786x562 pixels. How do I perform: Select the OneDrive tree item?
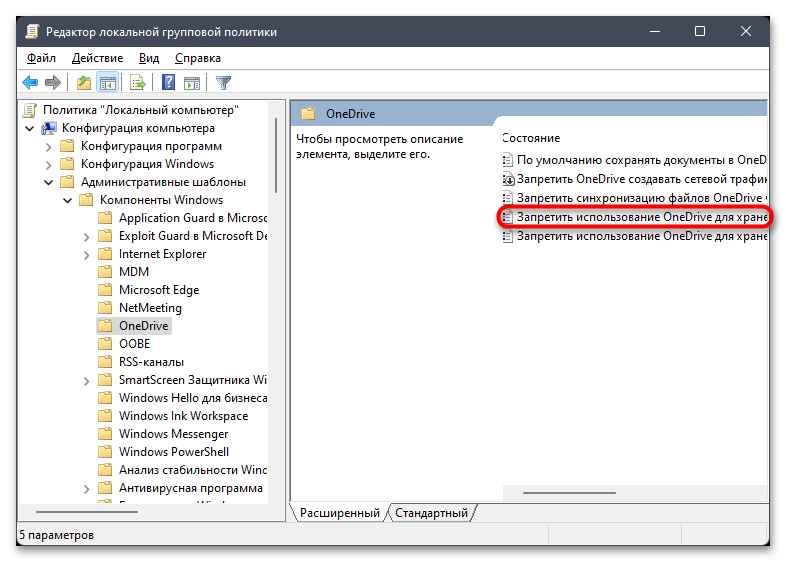143,326
